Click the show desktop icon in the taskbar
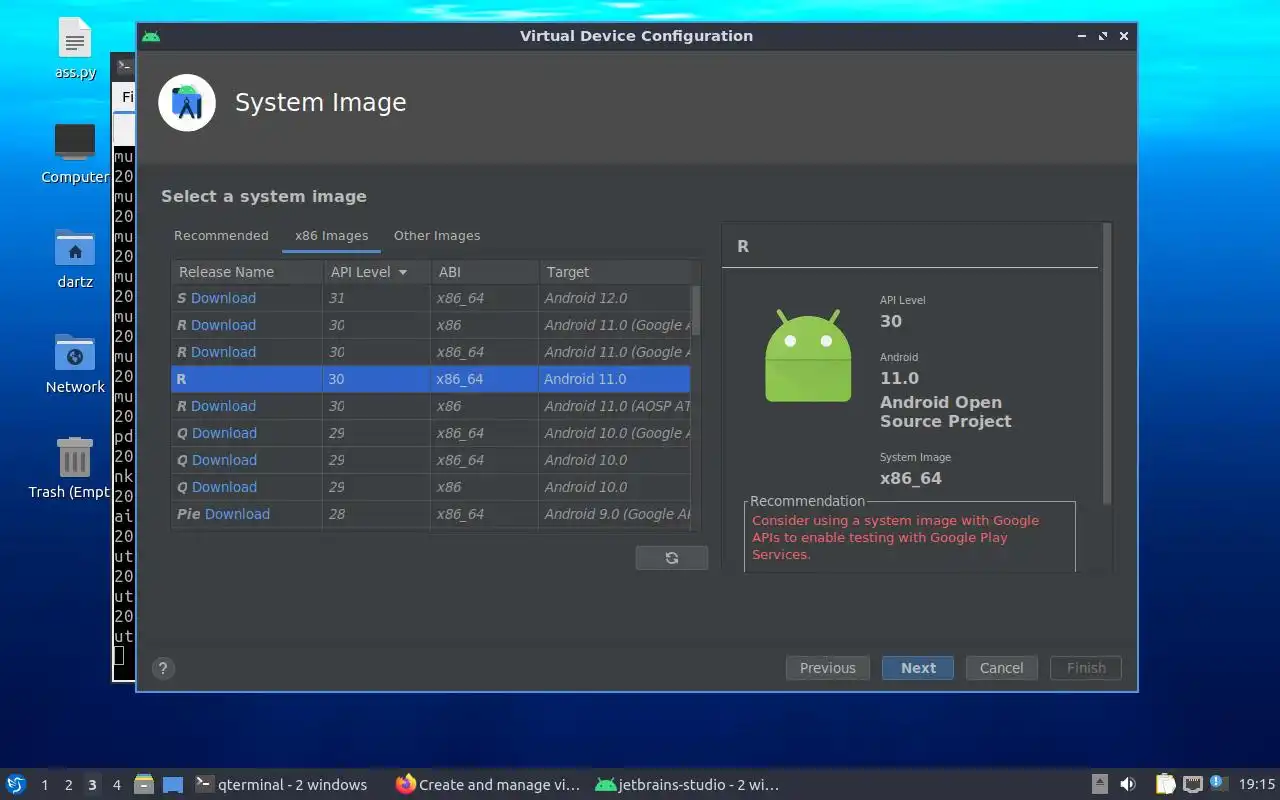This screenshot has height=800, width=1280. click(x=173, y=785)
